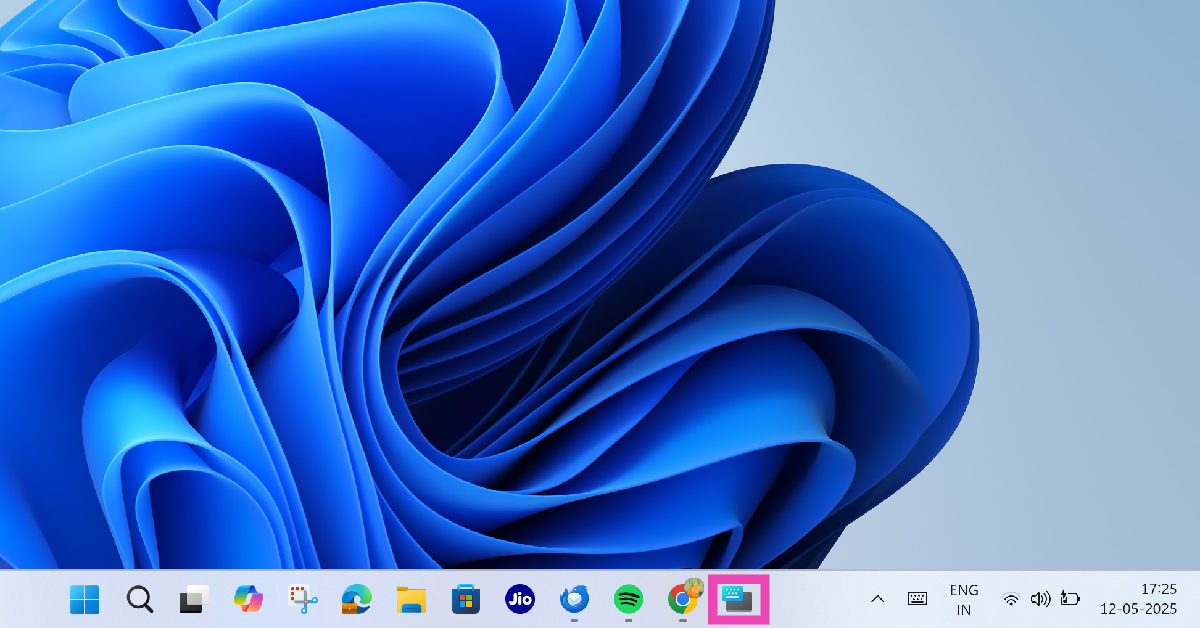The height and width of the screenshot is (628, 1200).
Task: Click the highlighted touch keyboard taskbar icon
Action: point(737,600)
